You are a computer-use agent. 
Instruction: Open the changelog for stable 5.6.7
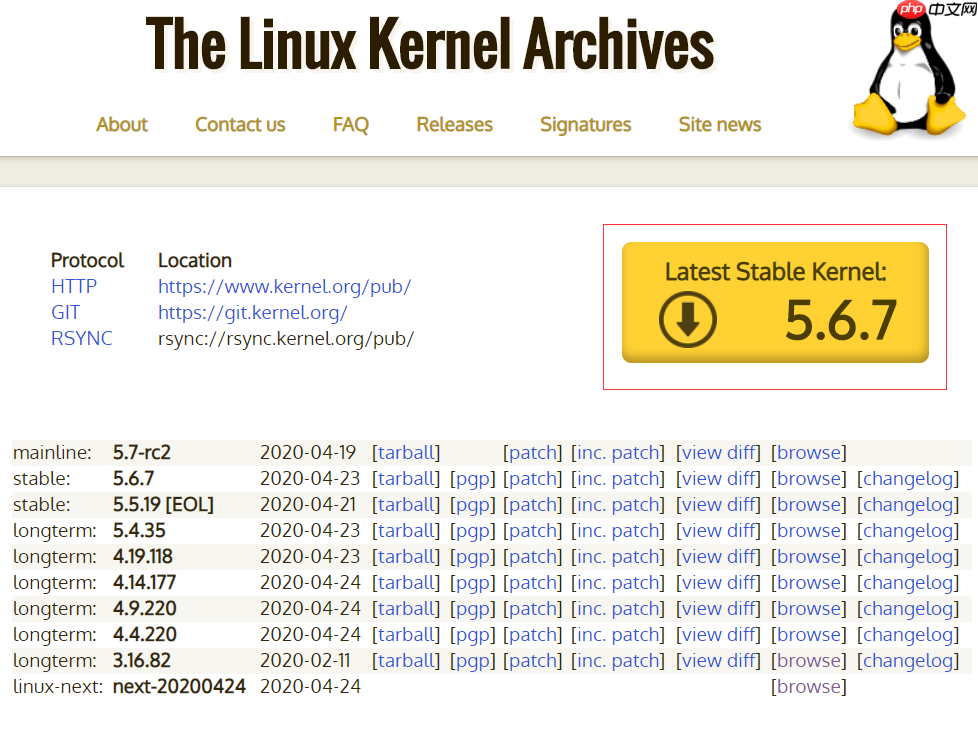point(908,478)
